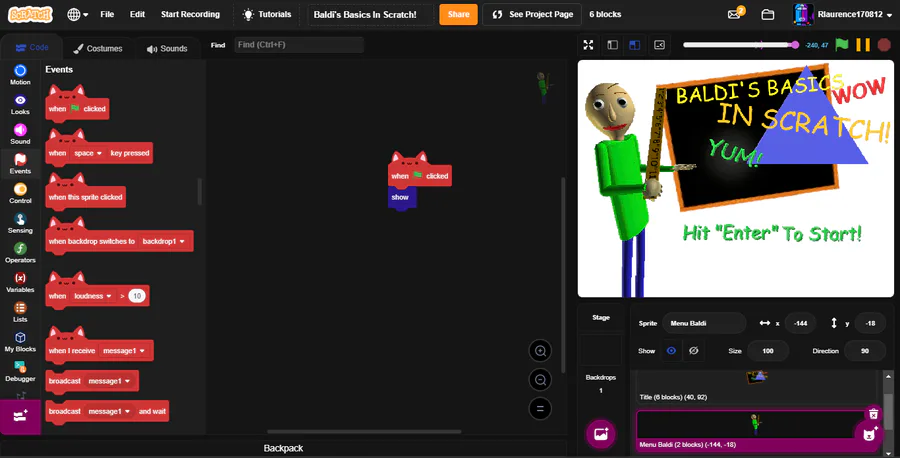Click the Add Extension button
The height and width of the screenshot is (458, 900).
[20, 416]
